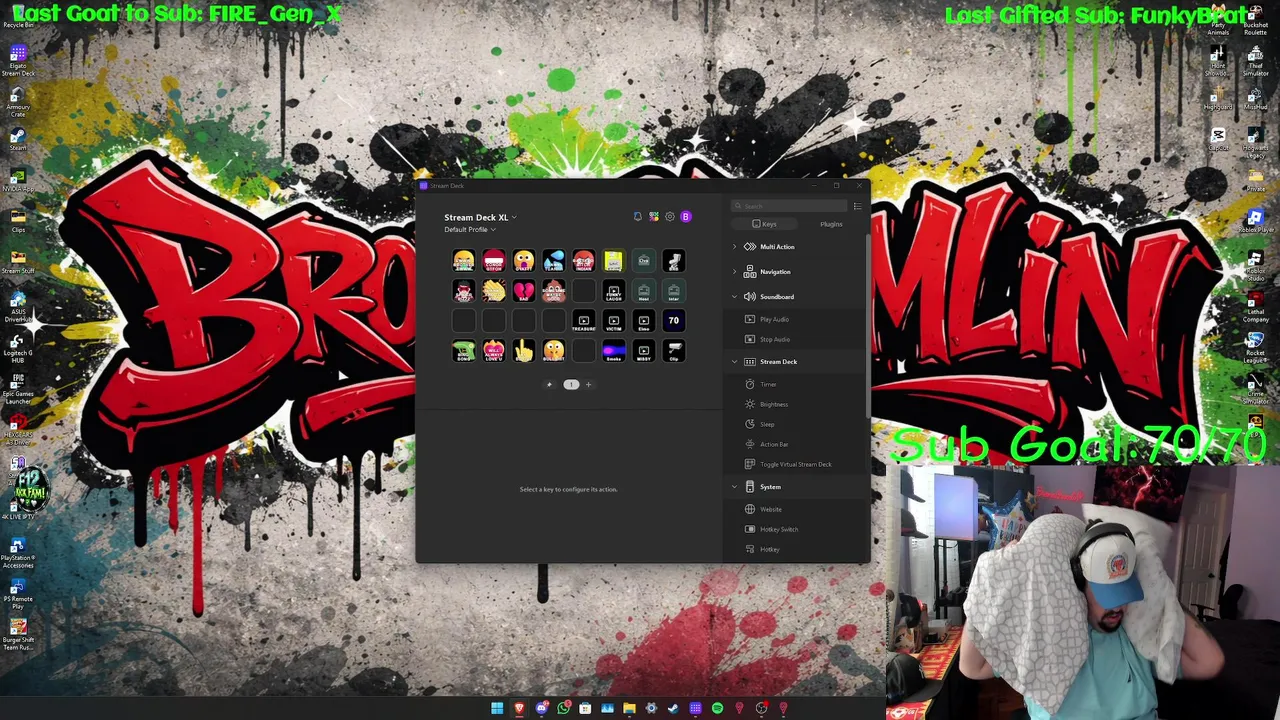Choose the Website action
Viewport: 1280px width, 720px height.
[x=770, y=509]
